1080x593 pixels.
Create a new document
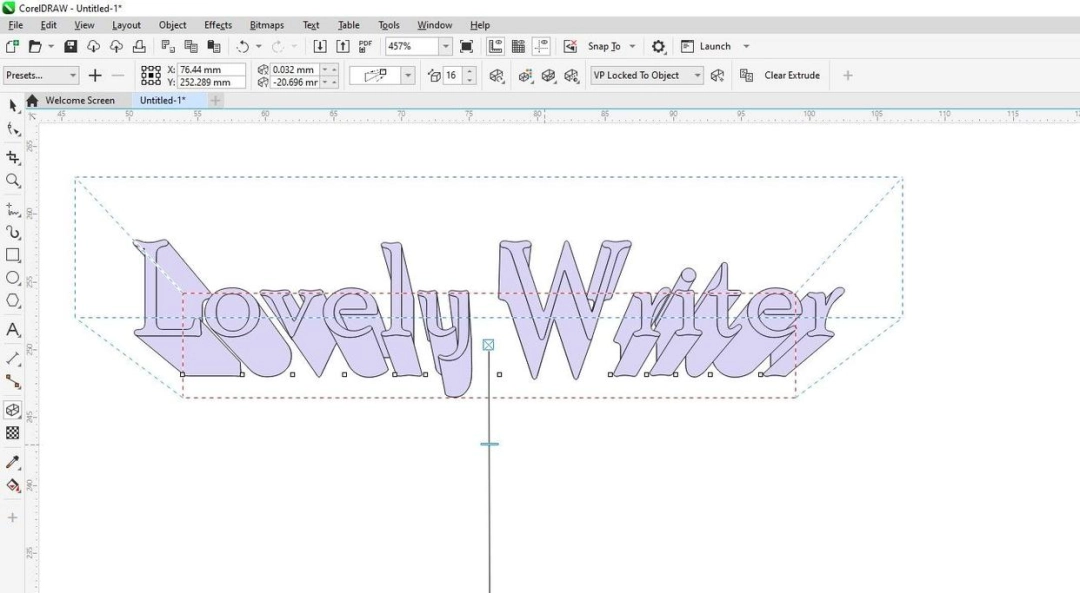pos(12,46)
